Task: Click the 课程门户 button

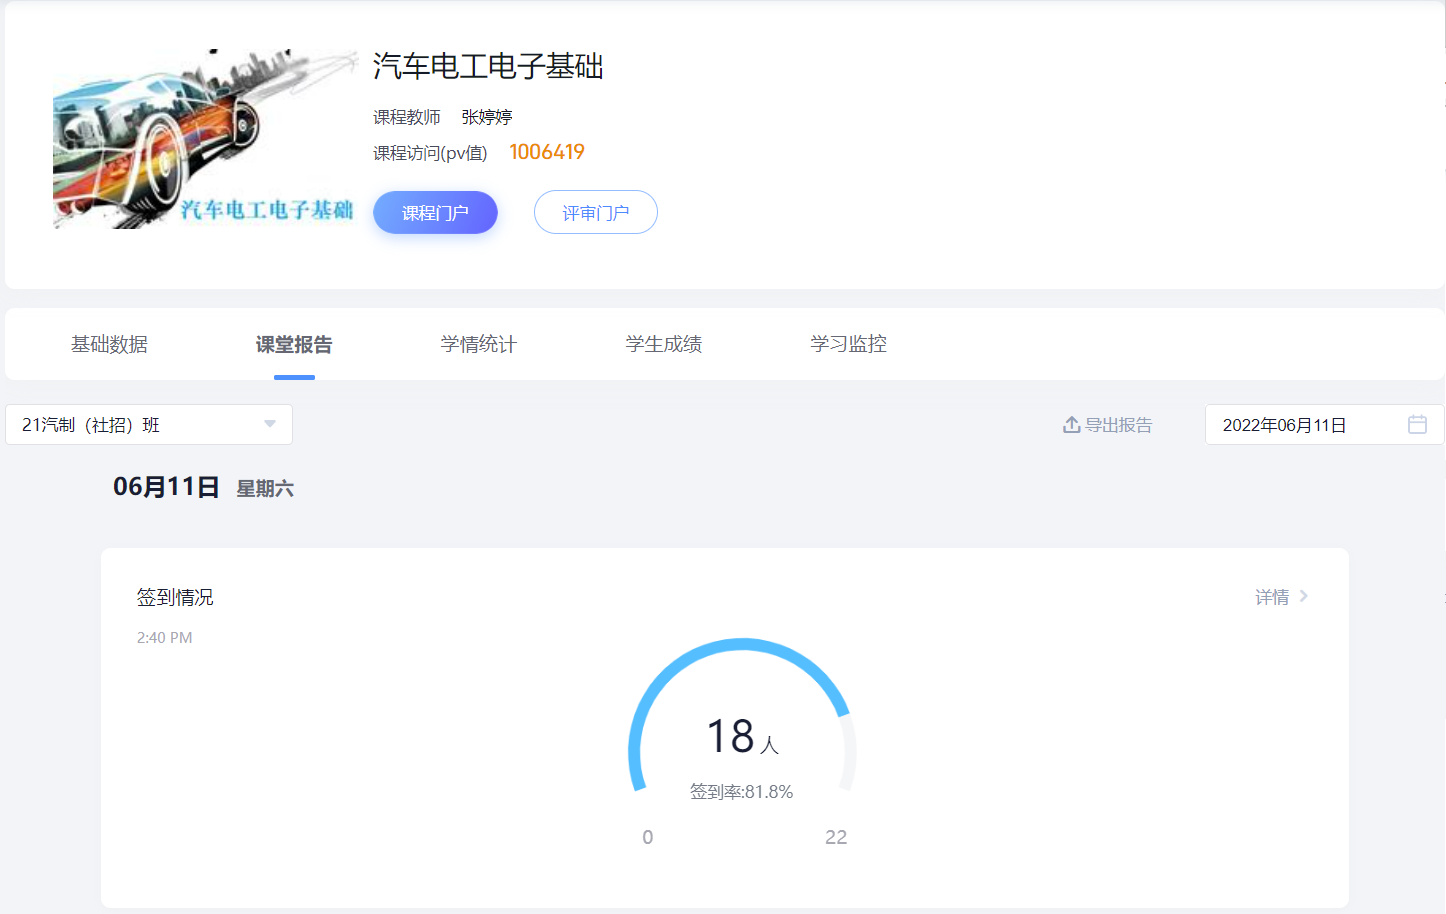Action: point(435,213)
